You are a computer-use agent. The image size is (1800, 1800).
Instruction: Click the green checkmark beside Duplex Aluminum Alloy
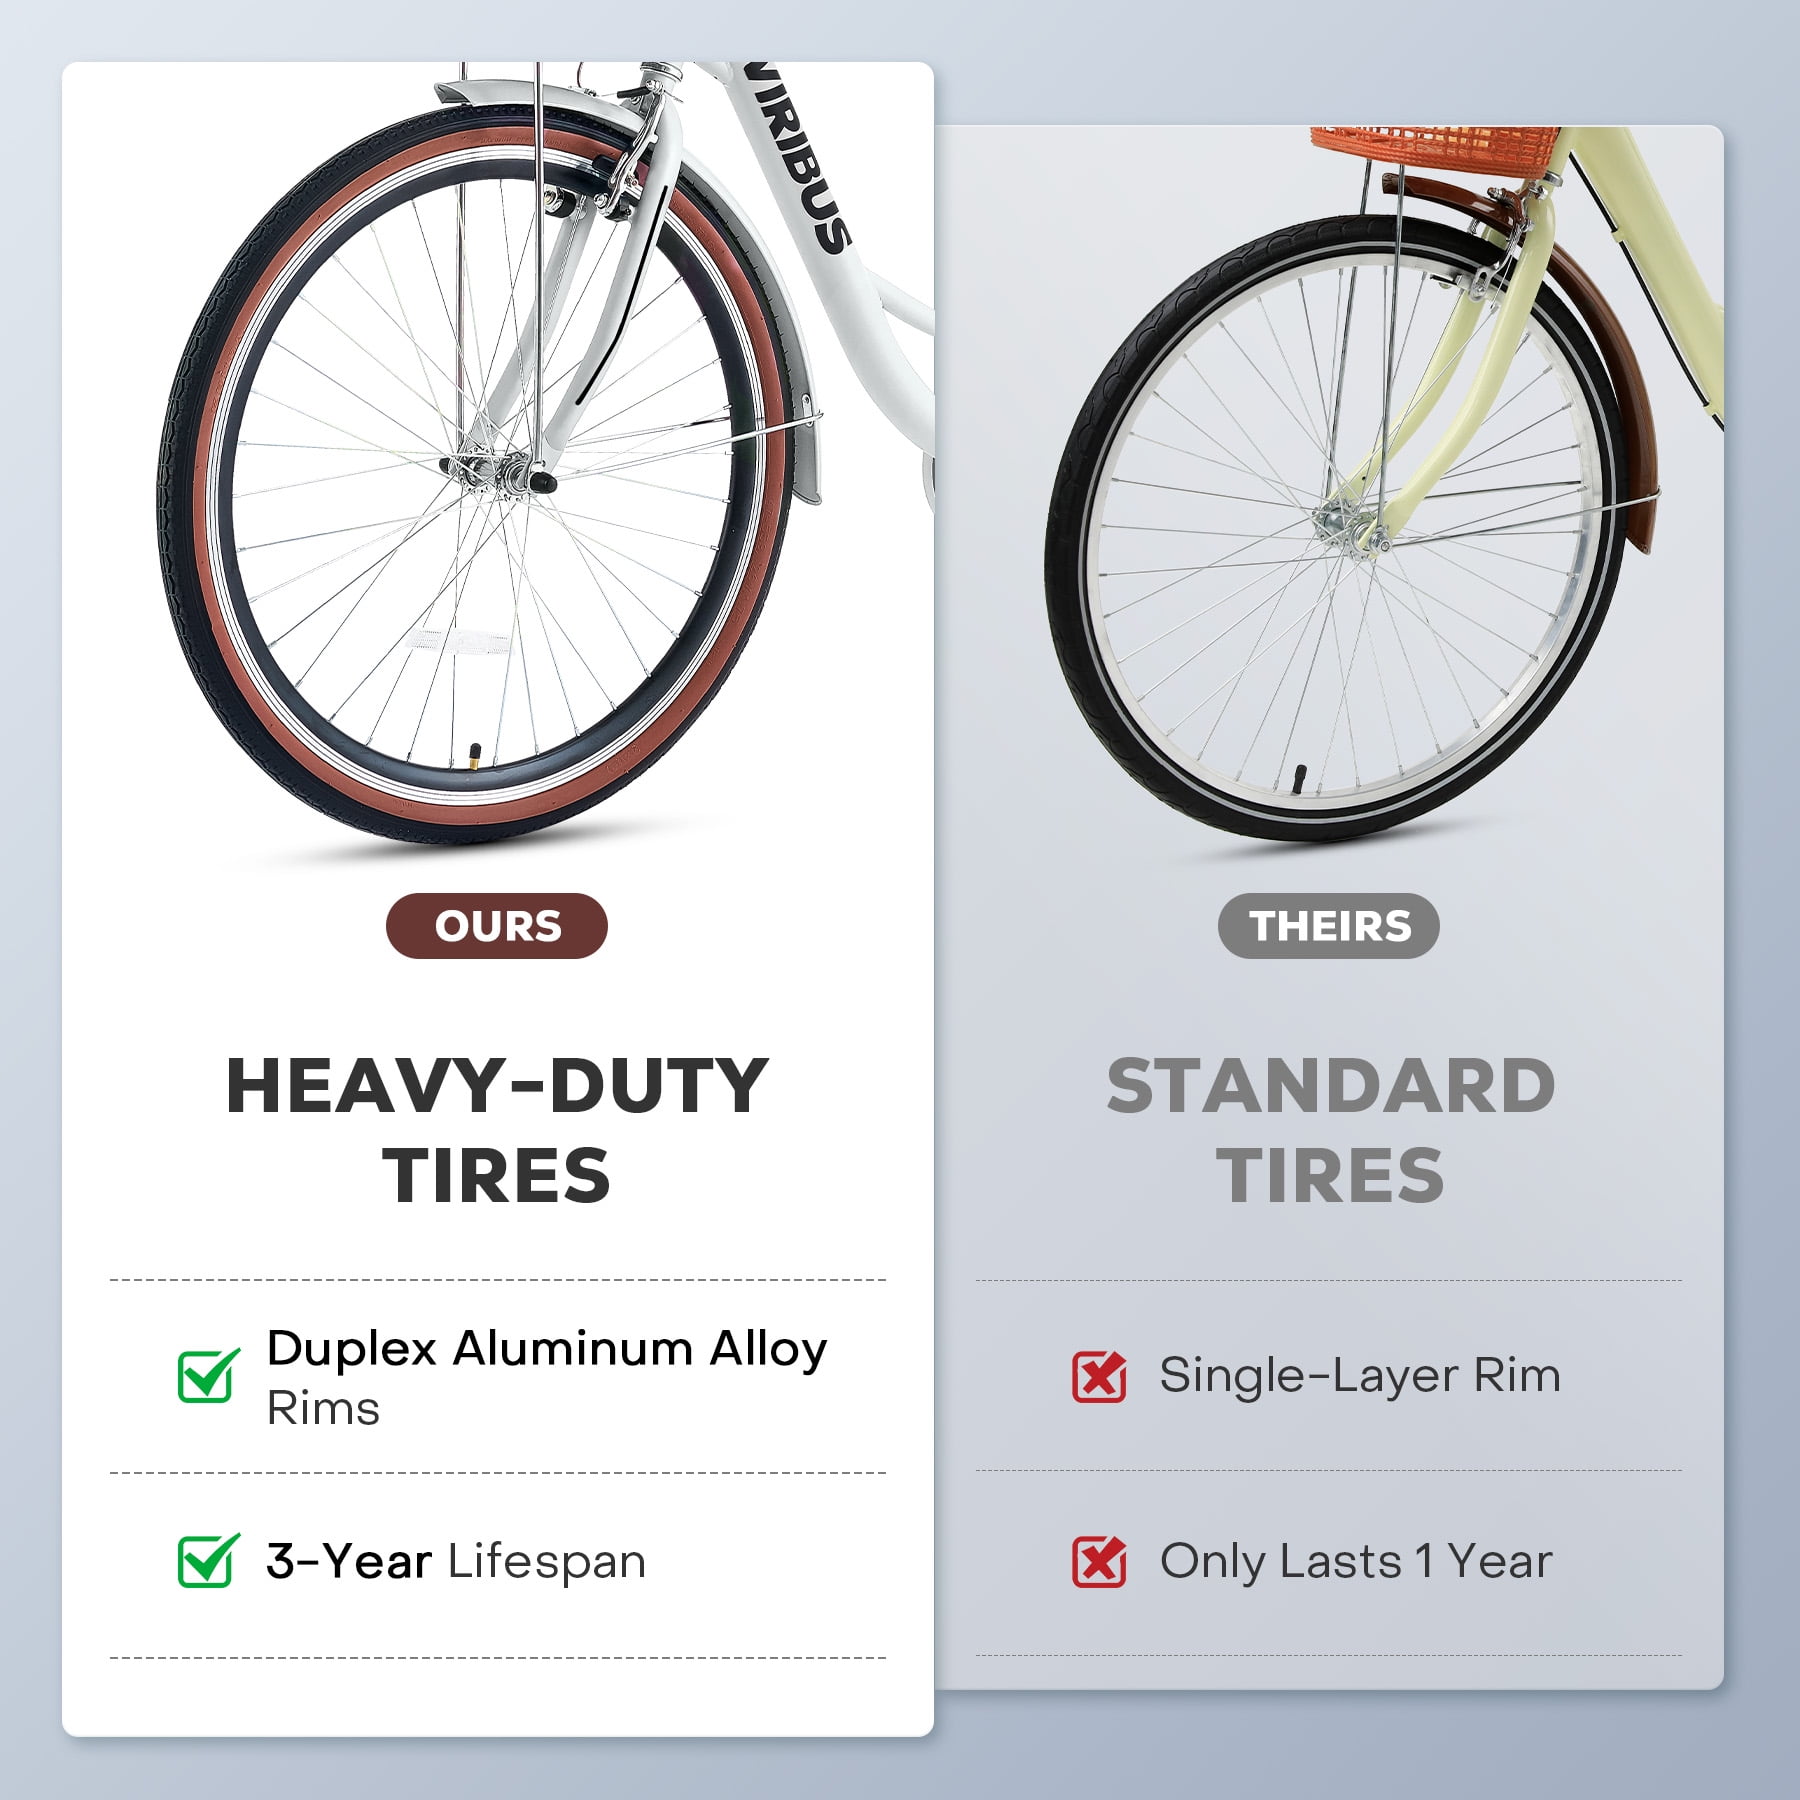(x=208, y=1375)
